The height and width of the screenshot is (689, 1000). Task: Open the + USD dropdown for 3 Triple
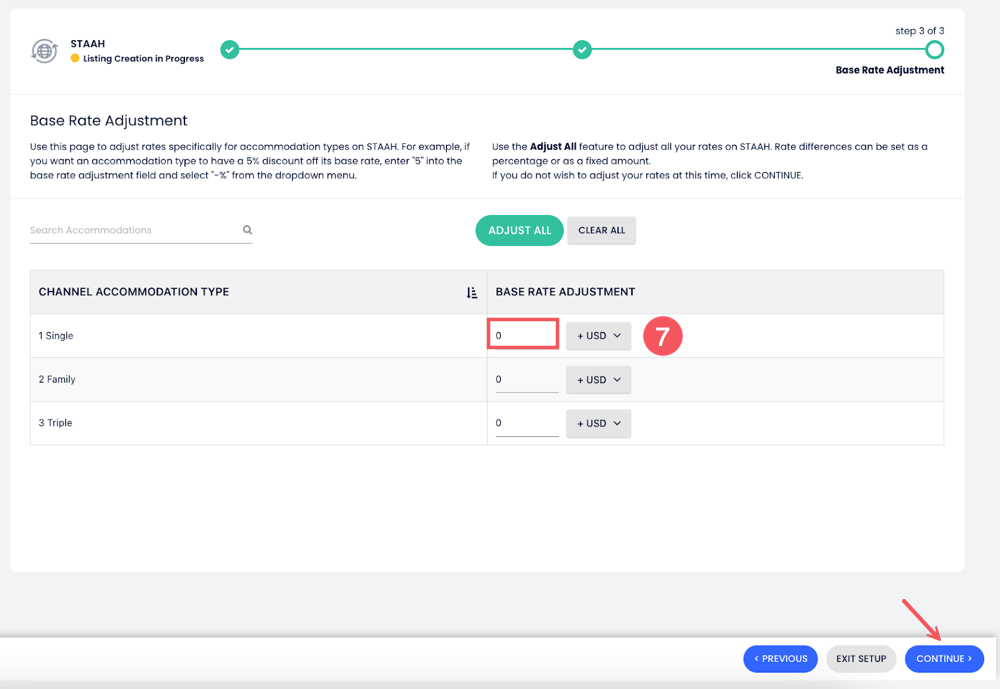(x=598, y=423)
